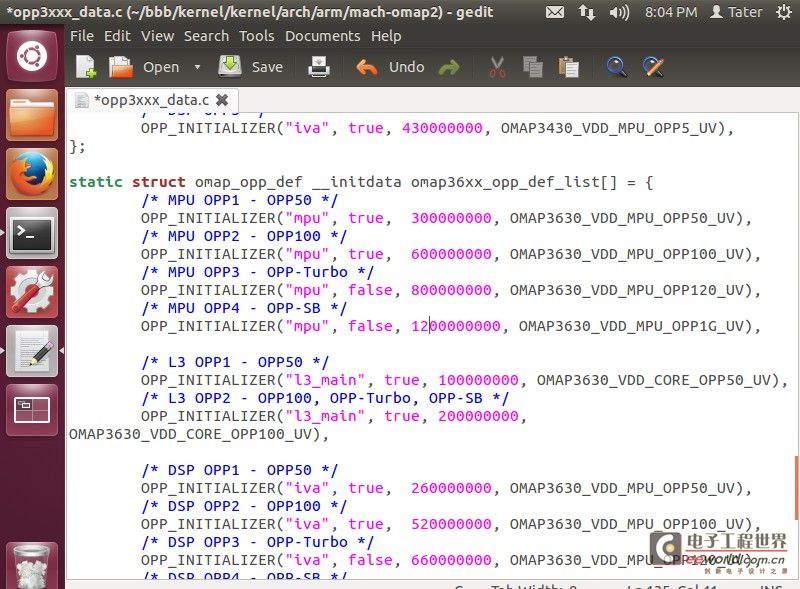Open the Tools menu
This screenshot has width=800, height=589.
[257, 36]
